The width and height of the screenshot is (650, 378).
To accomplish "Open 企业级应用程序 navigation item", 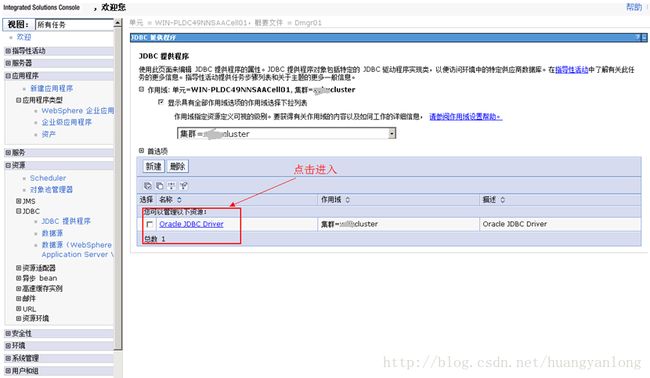I will click(66, 122).
